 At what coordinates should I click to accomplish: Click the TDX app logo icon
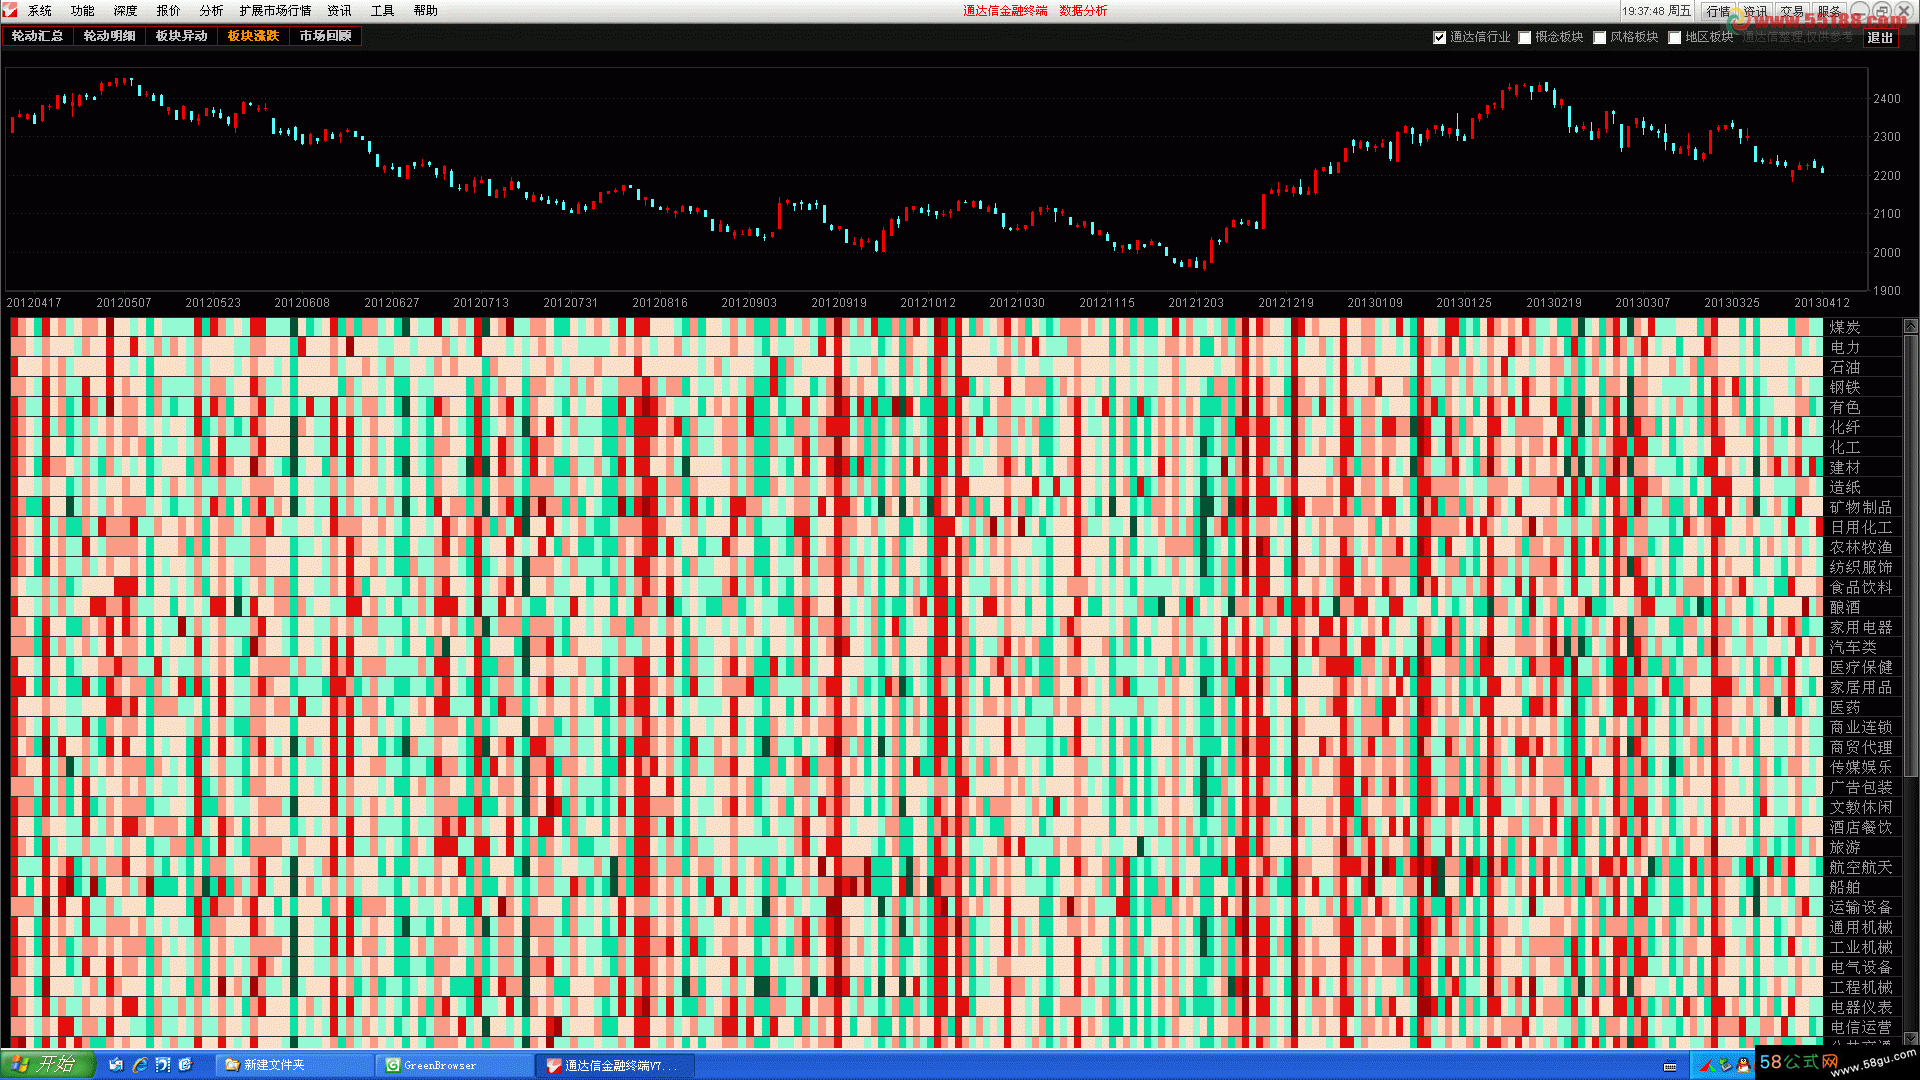click(10, 10)
